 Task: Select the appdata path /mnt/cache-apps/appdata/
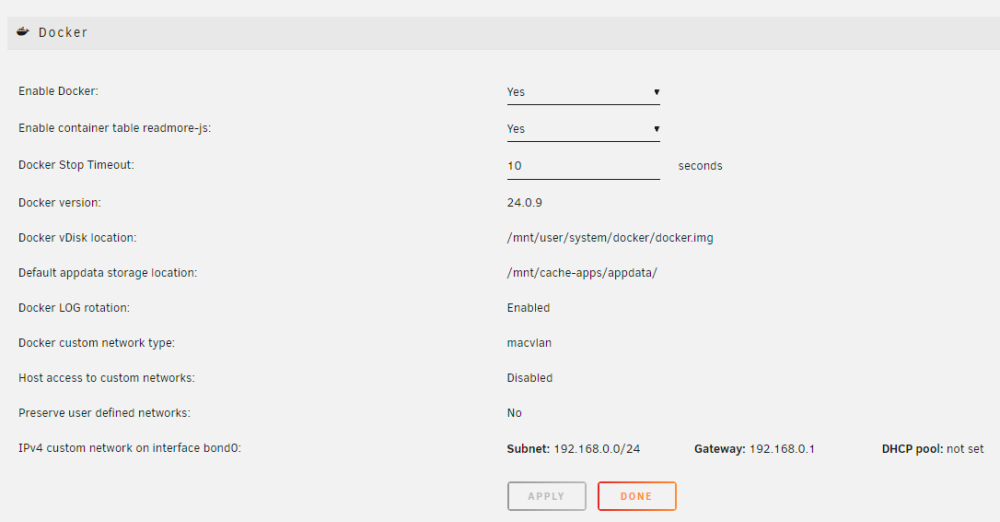pyautogui.click(x=582, y=273)
